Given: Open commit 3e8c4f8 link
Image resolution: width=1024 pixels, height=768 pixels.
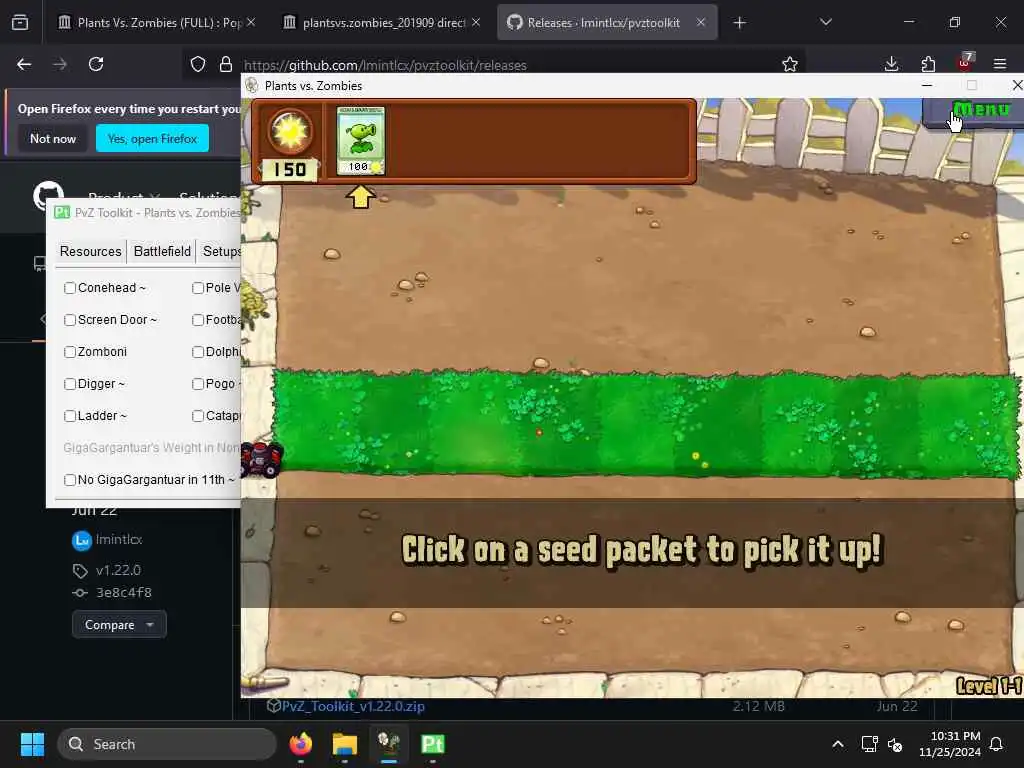Looking at the screenshot, I should coord(124,592).
